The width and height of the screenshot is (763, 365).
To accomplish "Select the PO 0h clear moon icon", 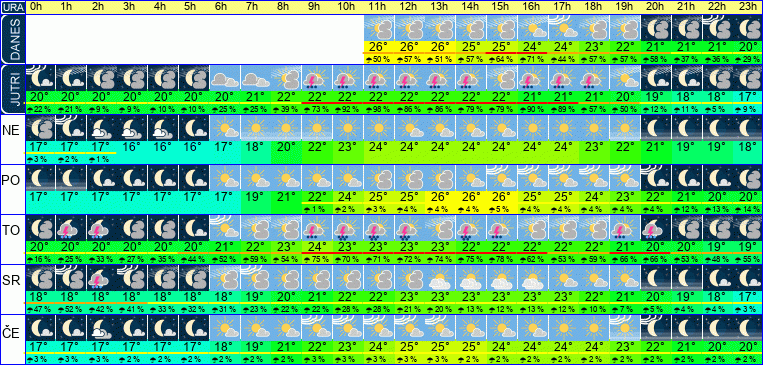I will (x=40, y=178).
